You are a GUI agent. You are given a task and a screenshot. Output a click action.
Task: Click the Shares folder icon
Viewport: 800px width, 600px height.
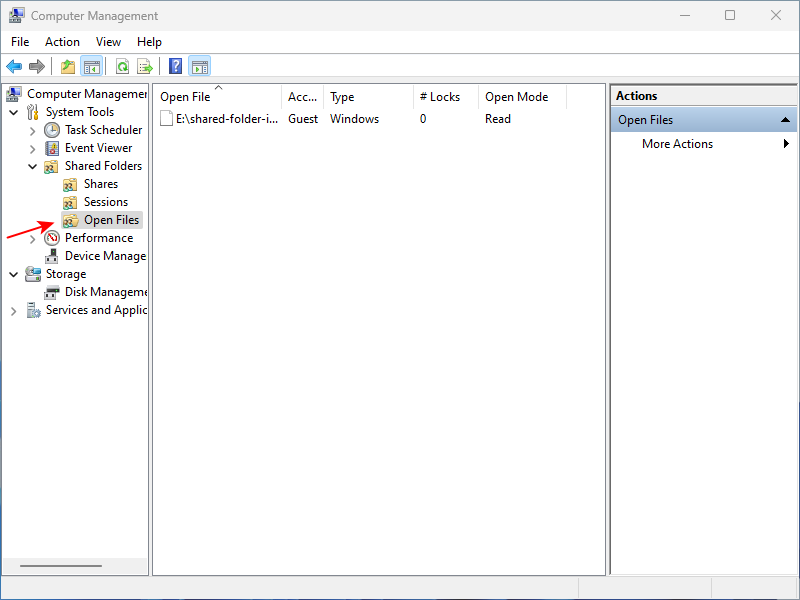[70, 184]
